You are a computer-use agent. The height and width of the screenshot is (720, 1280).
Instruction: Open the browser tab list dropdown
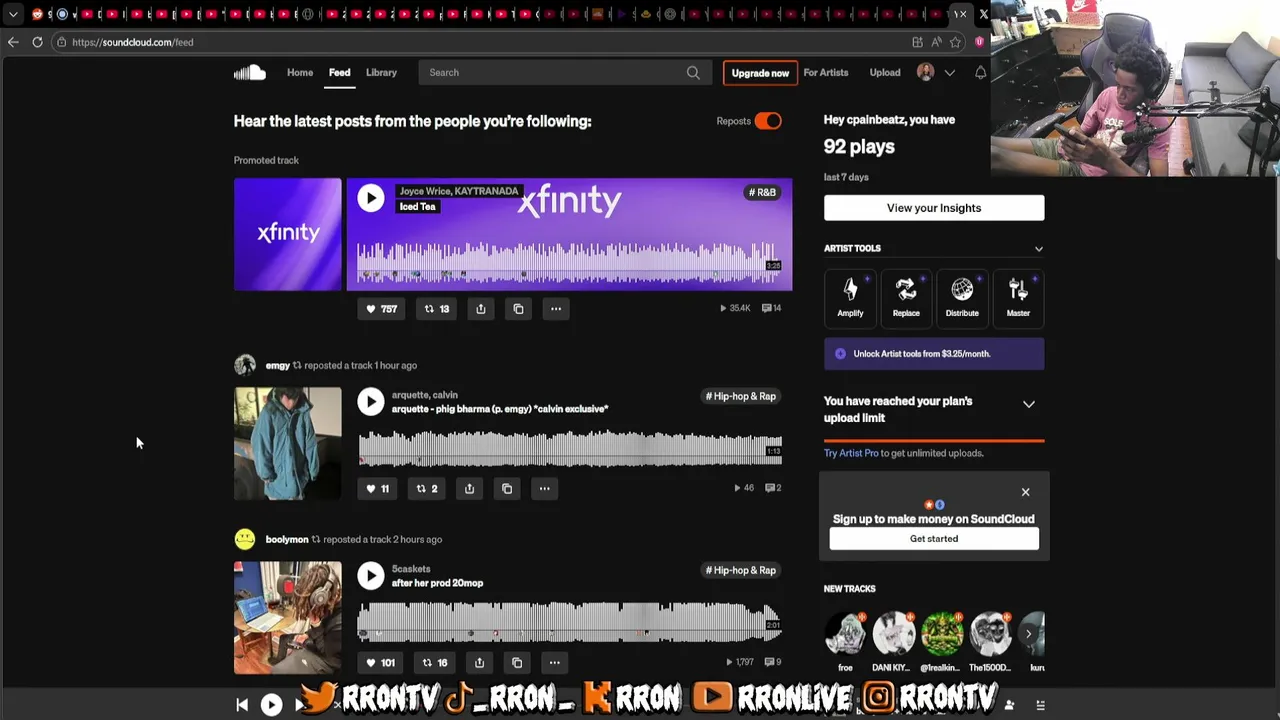pos(12,15)
